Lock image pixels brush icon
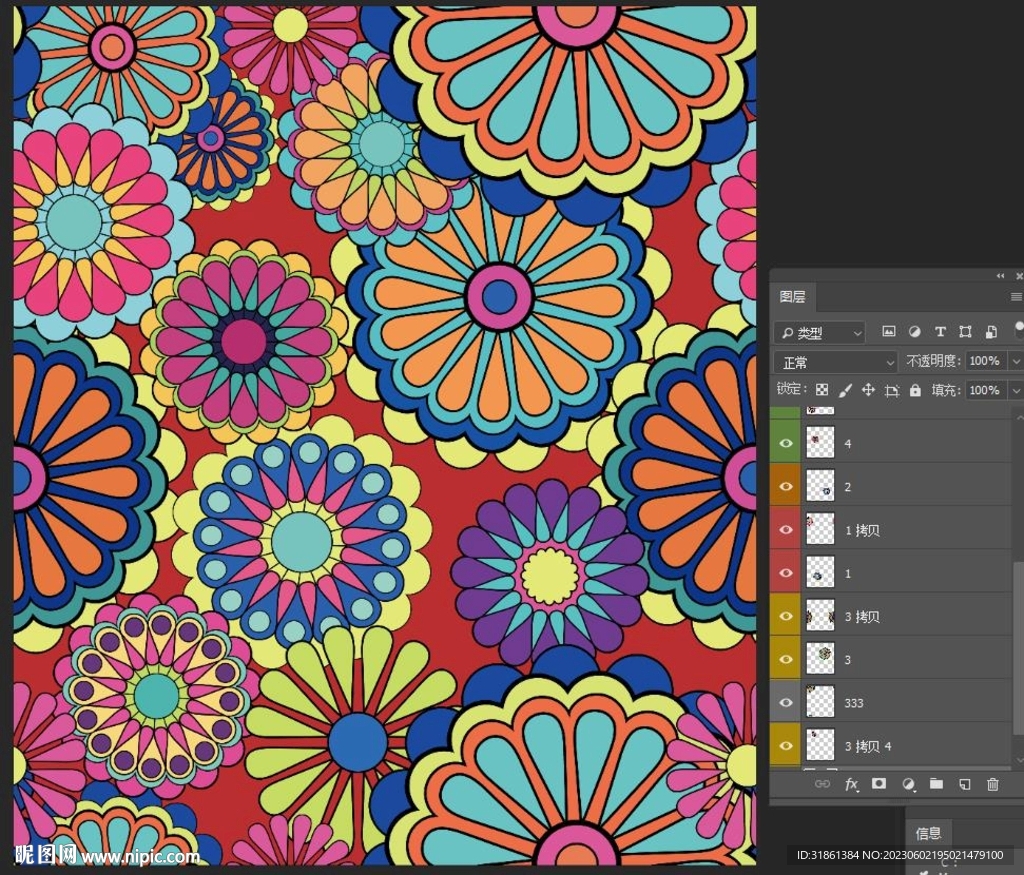1024x875 pixels. pyautogui.click(x=845, y=390)
